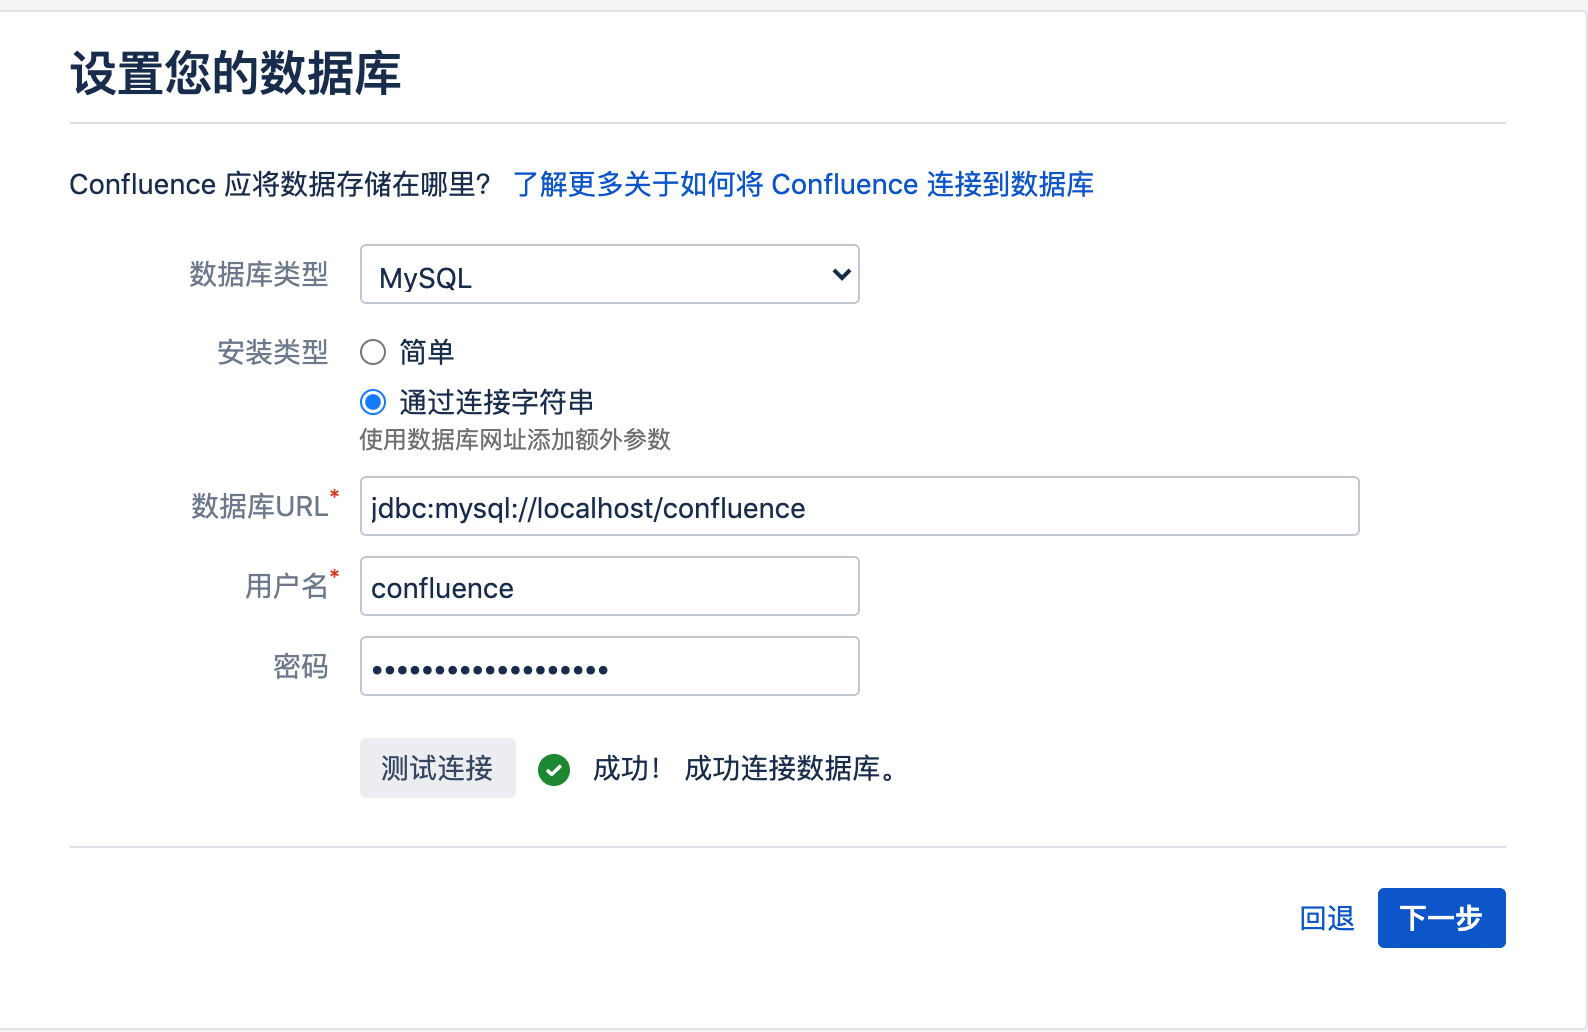Screen dimensions: 1588x1032
Task: Click the 用户名 required label
Action: coord(287,586)
